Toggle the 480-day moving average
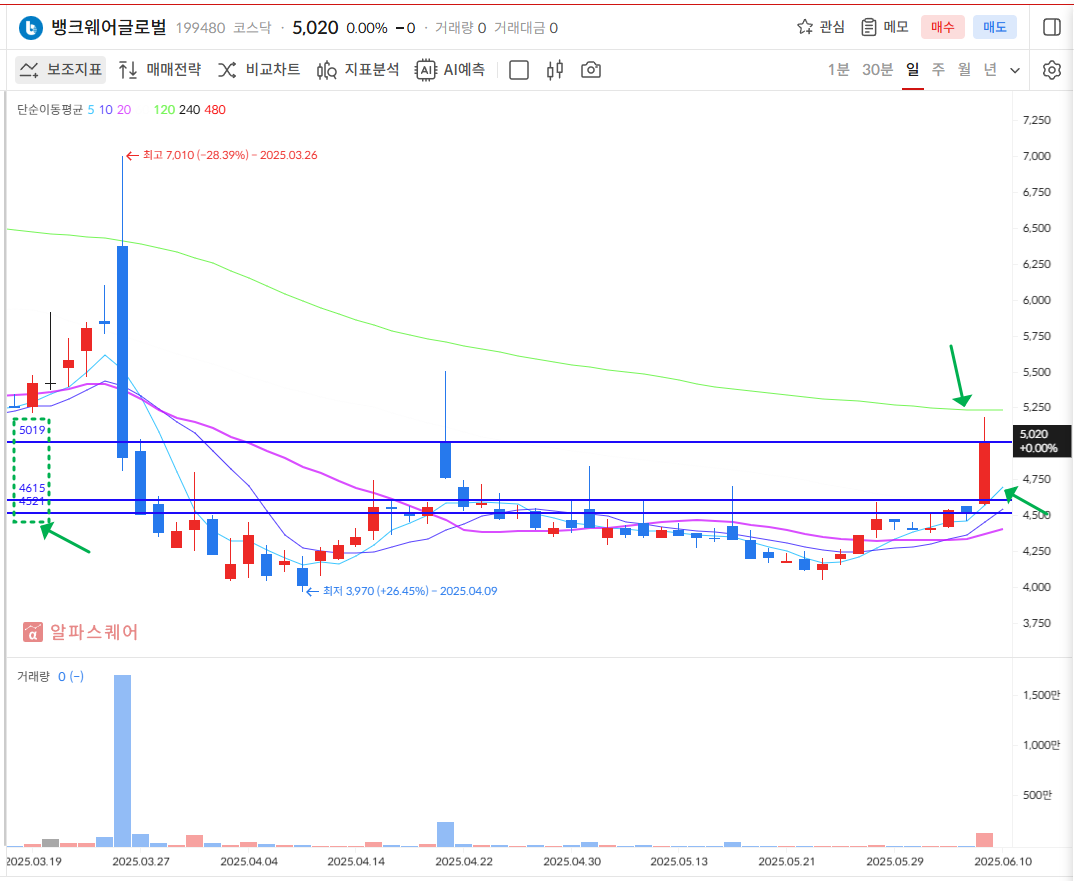This screenshot has height=881, width=1074. coord(215,110)
